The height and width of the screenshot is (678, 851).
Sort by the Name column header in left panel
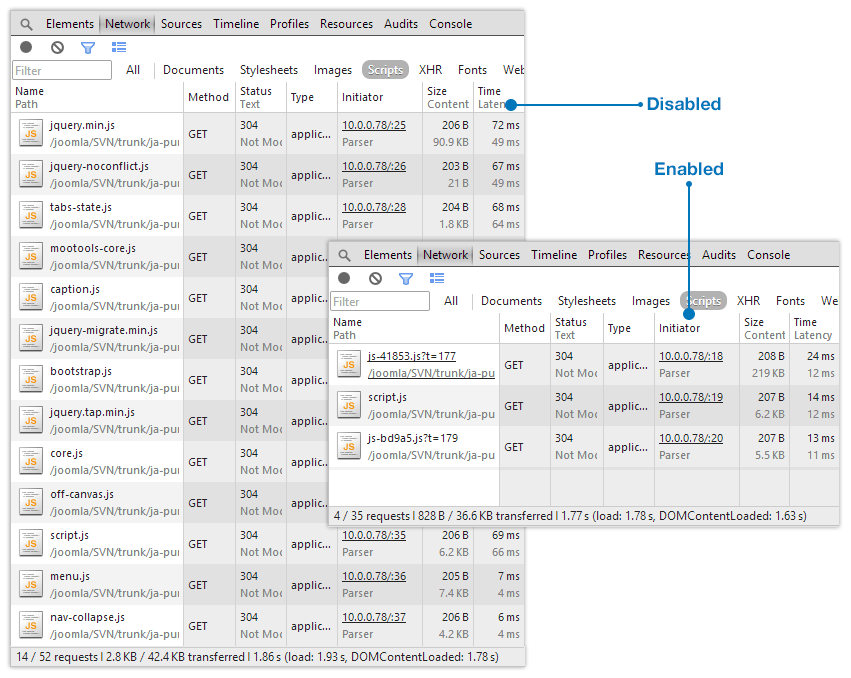pyautogui.click(x=30, y=91)
